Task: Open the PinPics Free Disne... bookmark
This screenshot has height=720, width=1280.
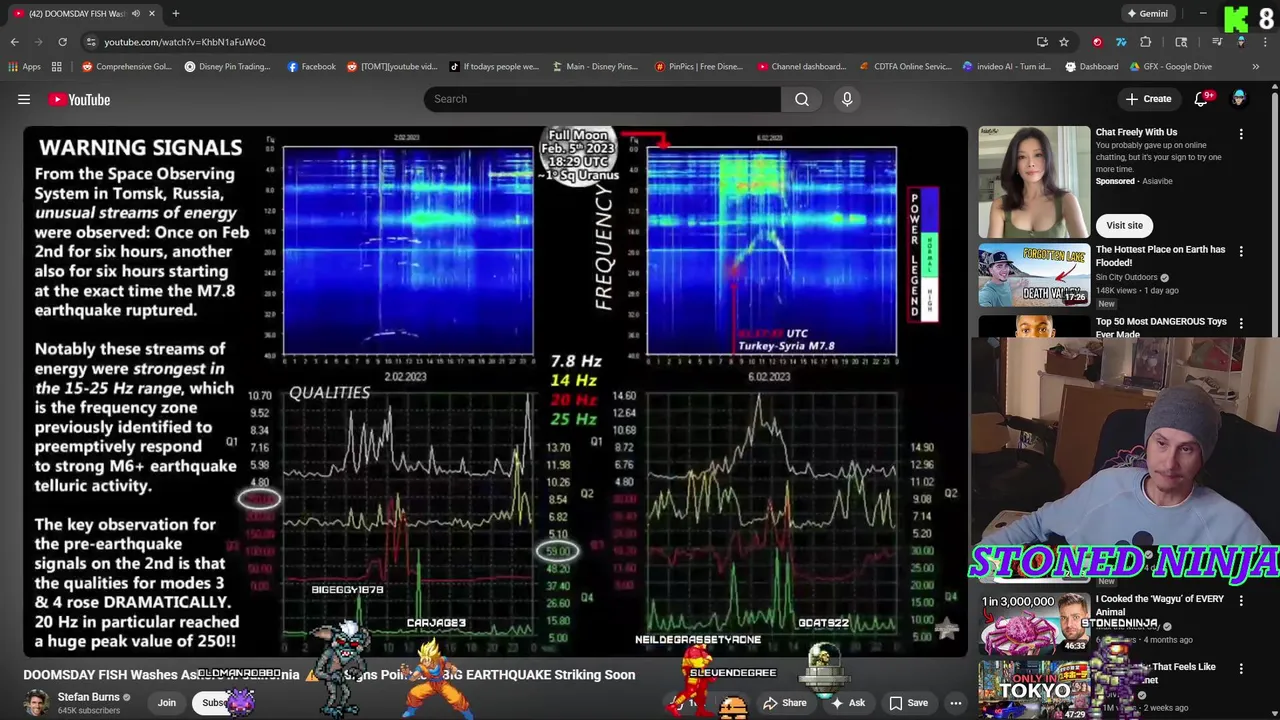Action: pos(698,67)
